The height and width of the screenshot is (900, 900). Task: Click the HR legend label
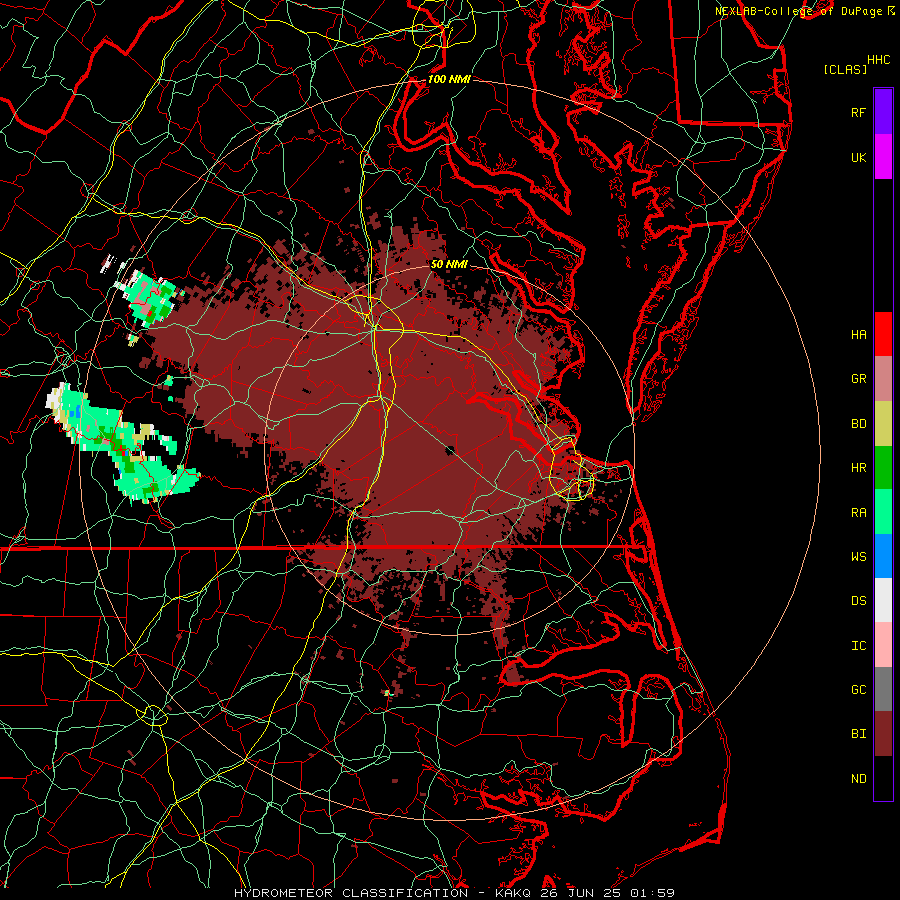(x=859, y=468)
